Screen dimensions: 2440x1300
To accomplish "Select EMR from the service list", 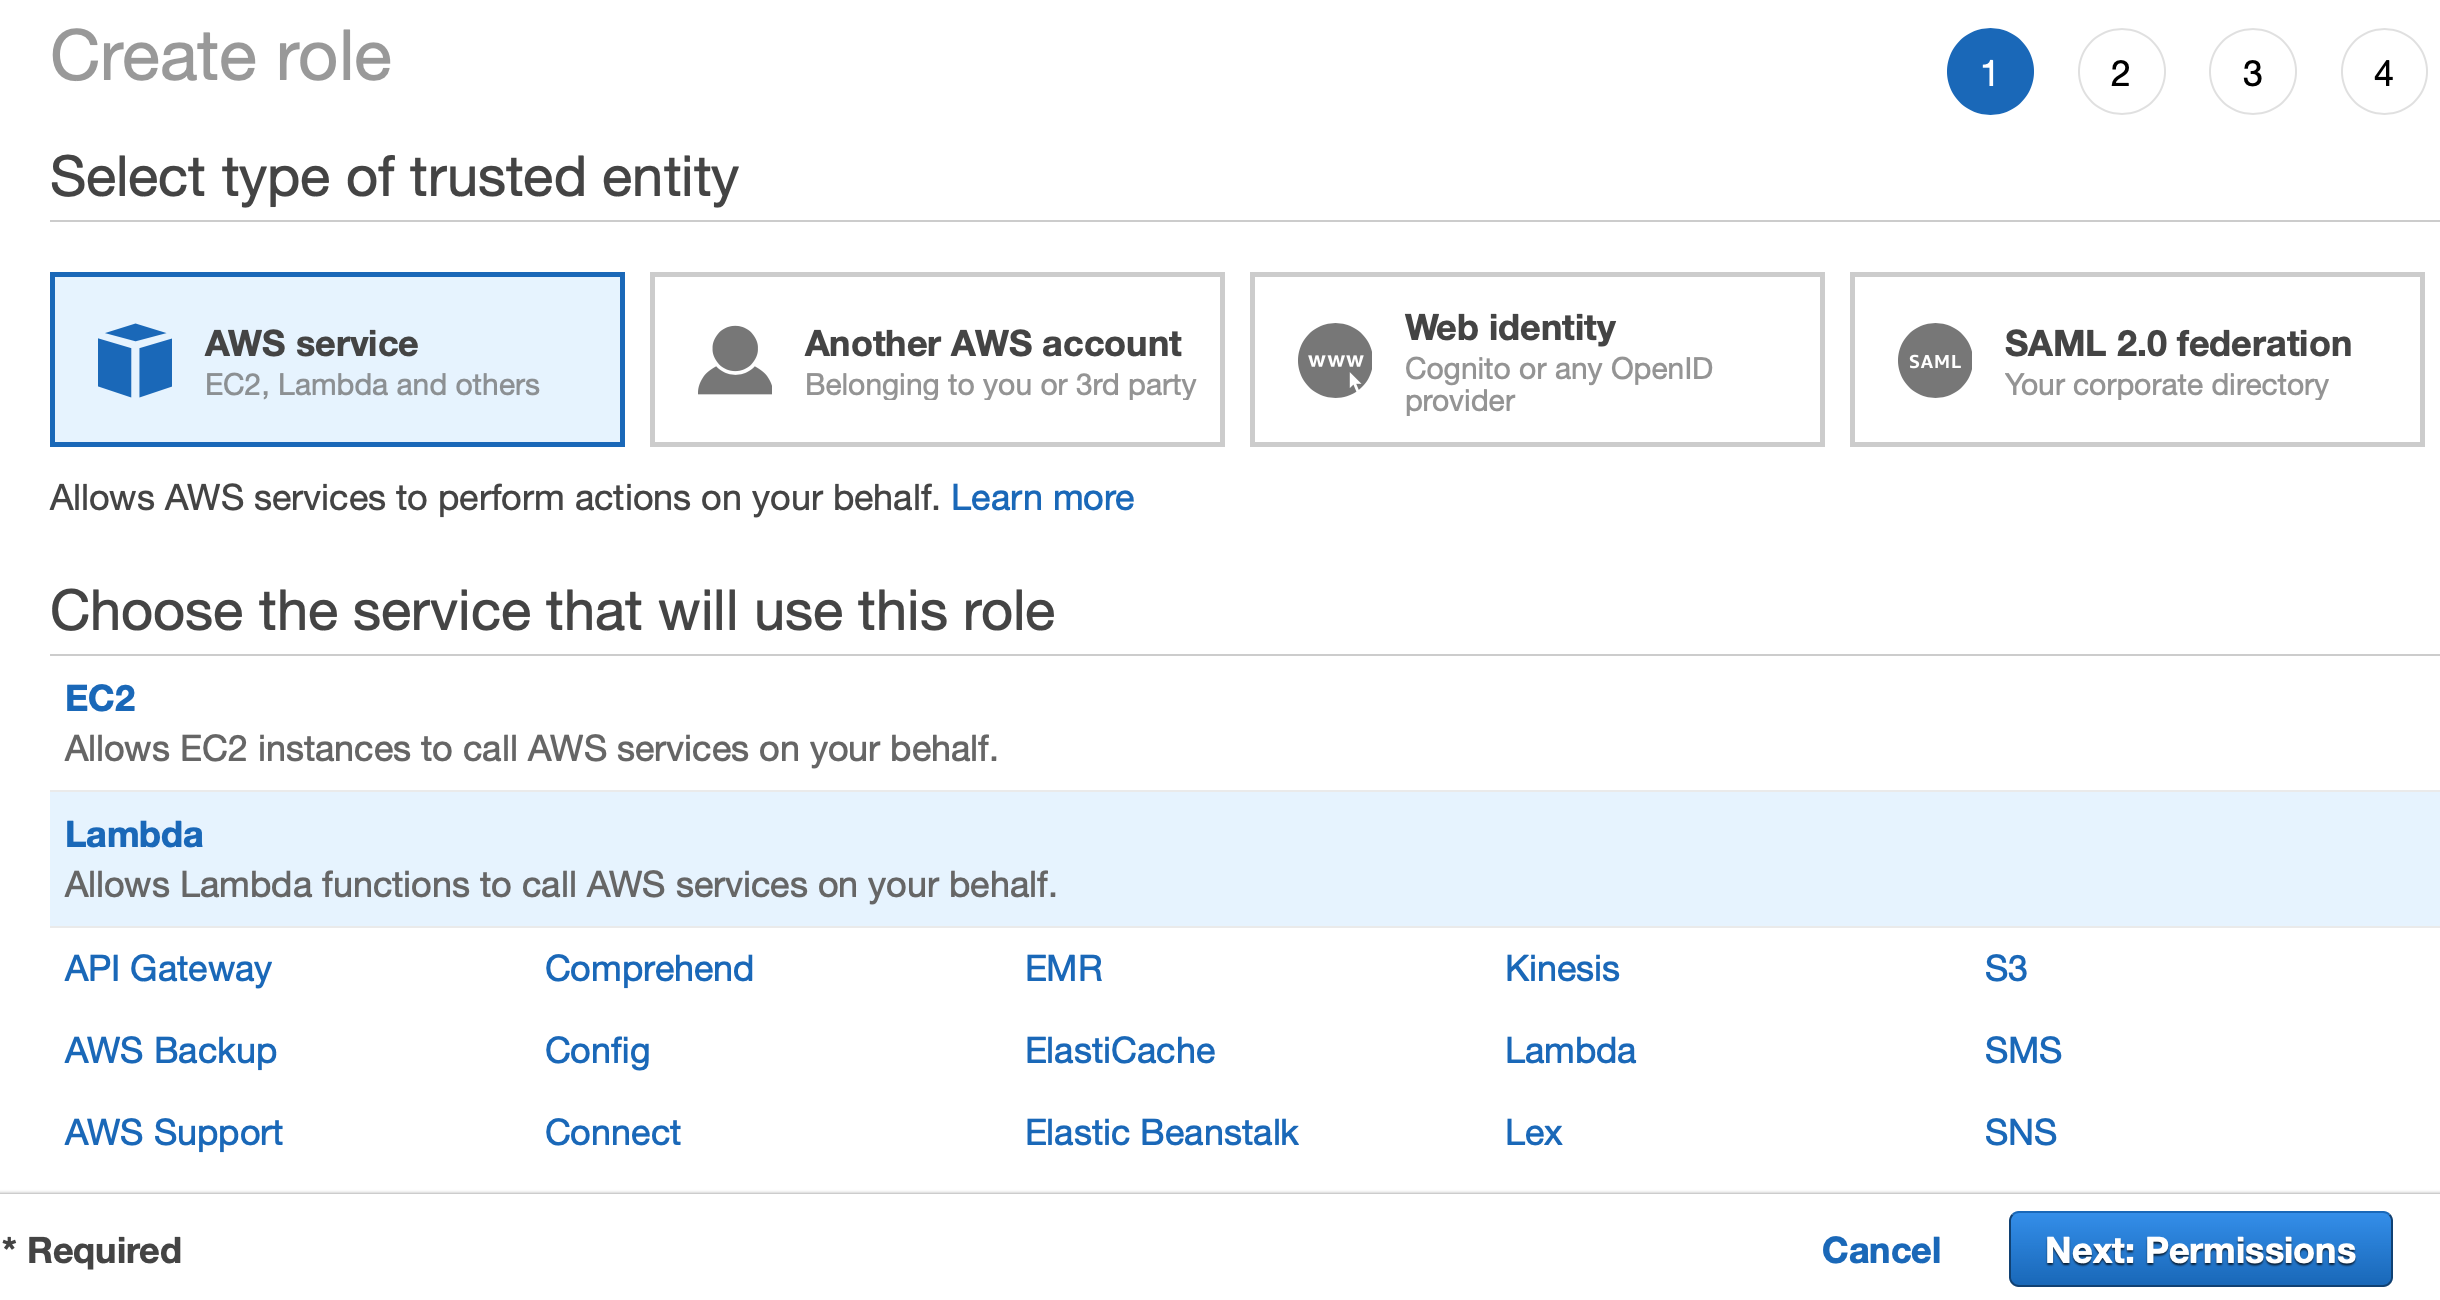I will click(x=1064, y=969).
